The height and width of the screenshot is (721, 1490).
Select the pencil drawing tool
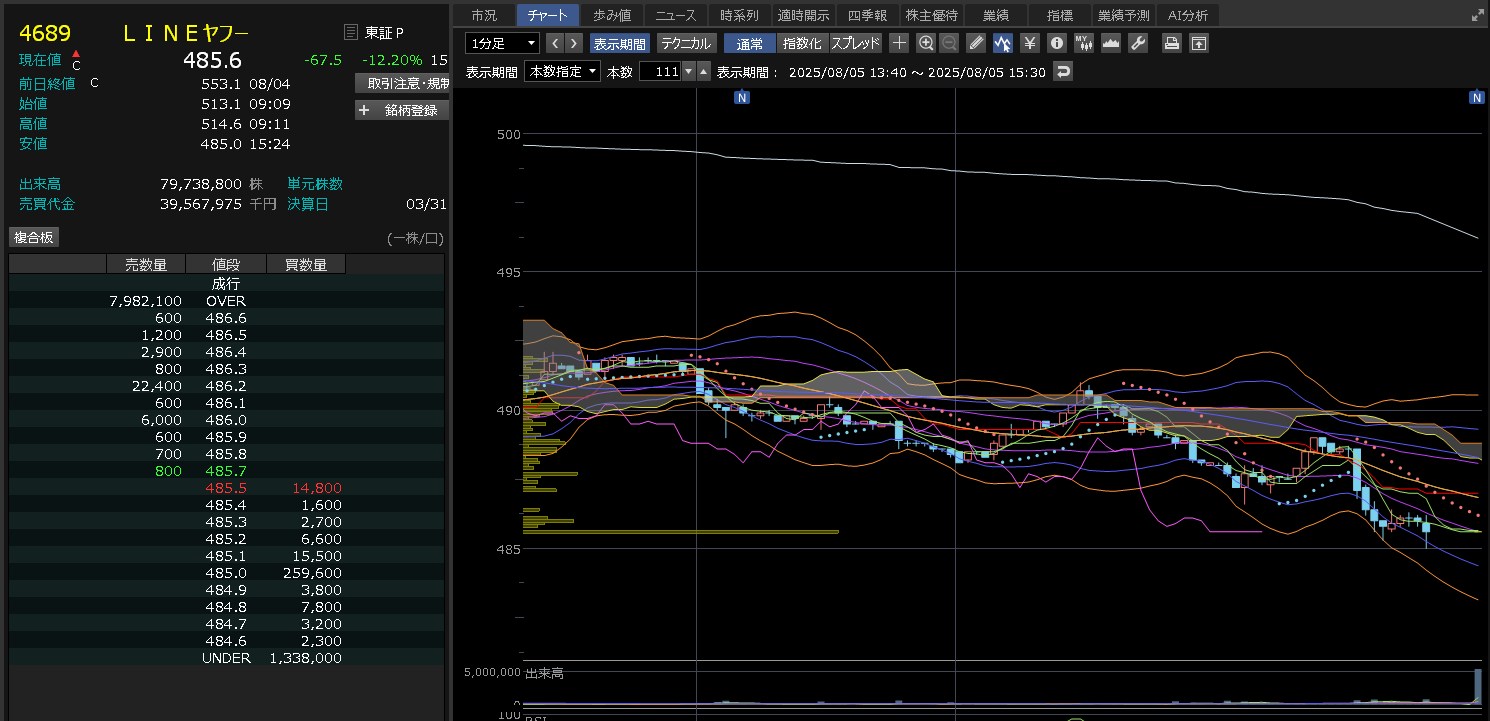977,43
